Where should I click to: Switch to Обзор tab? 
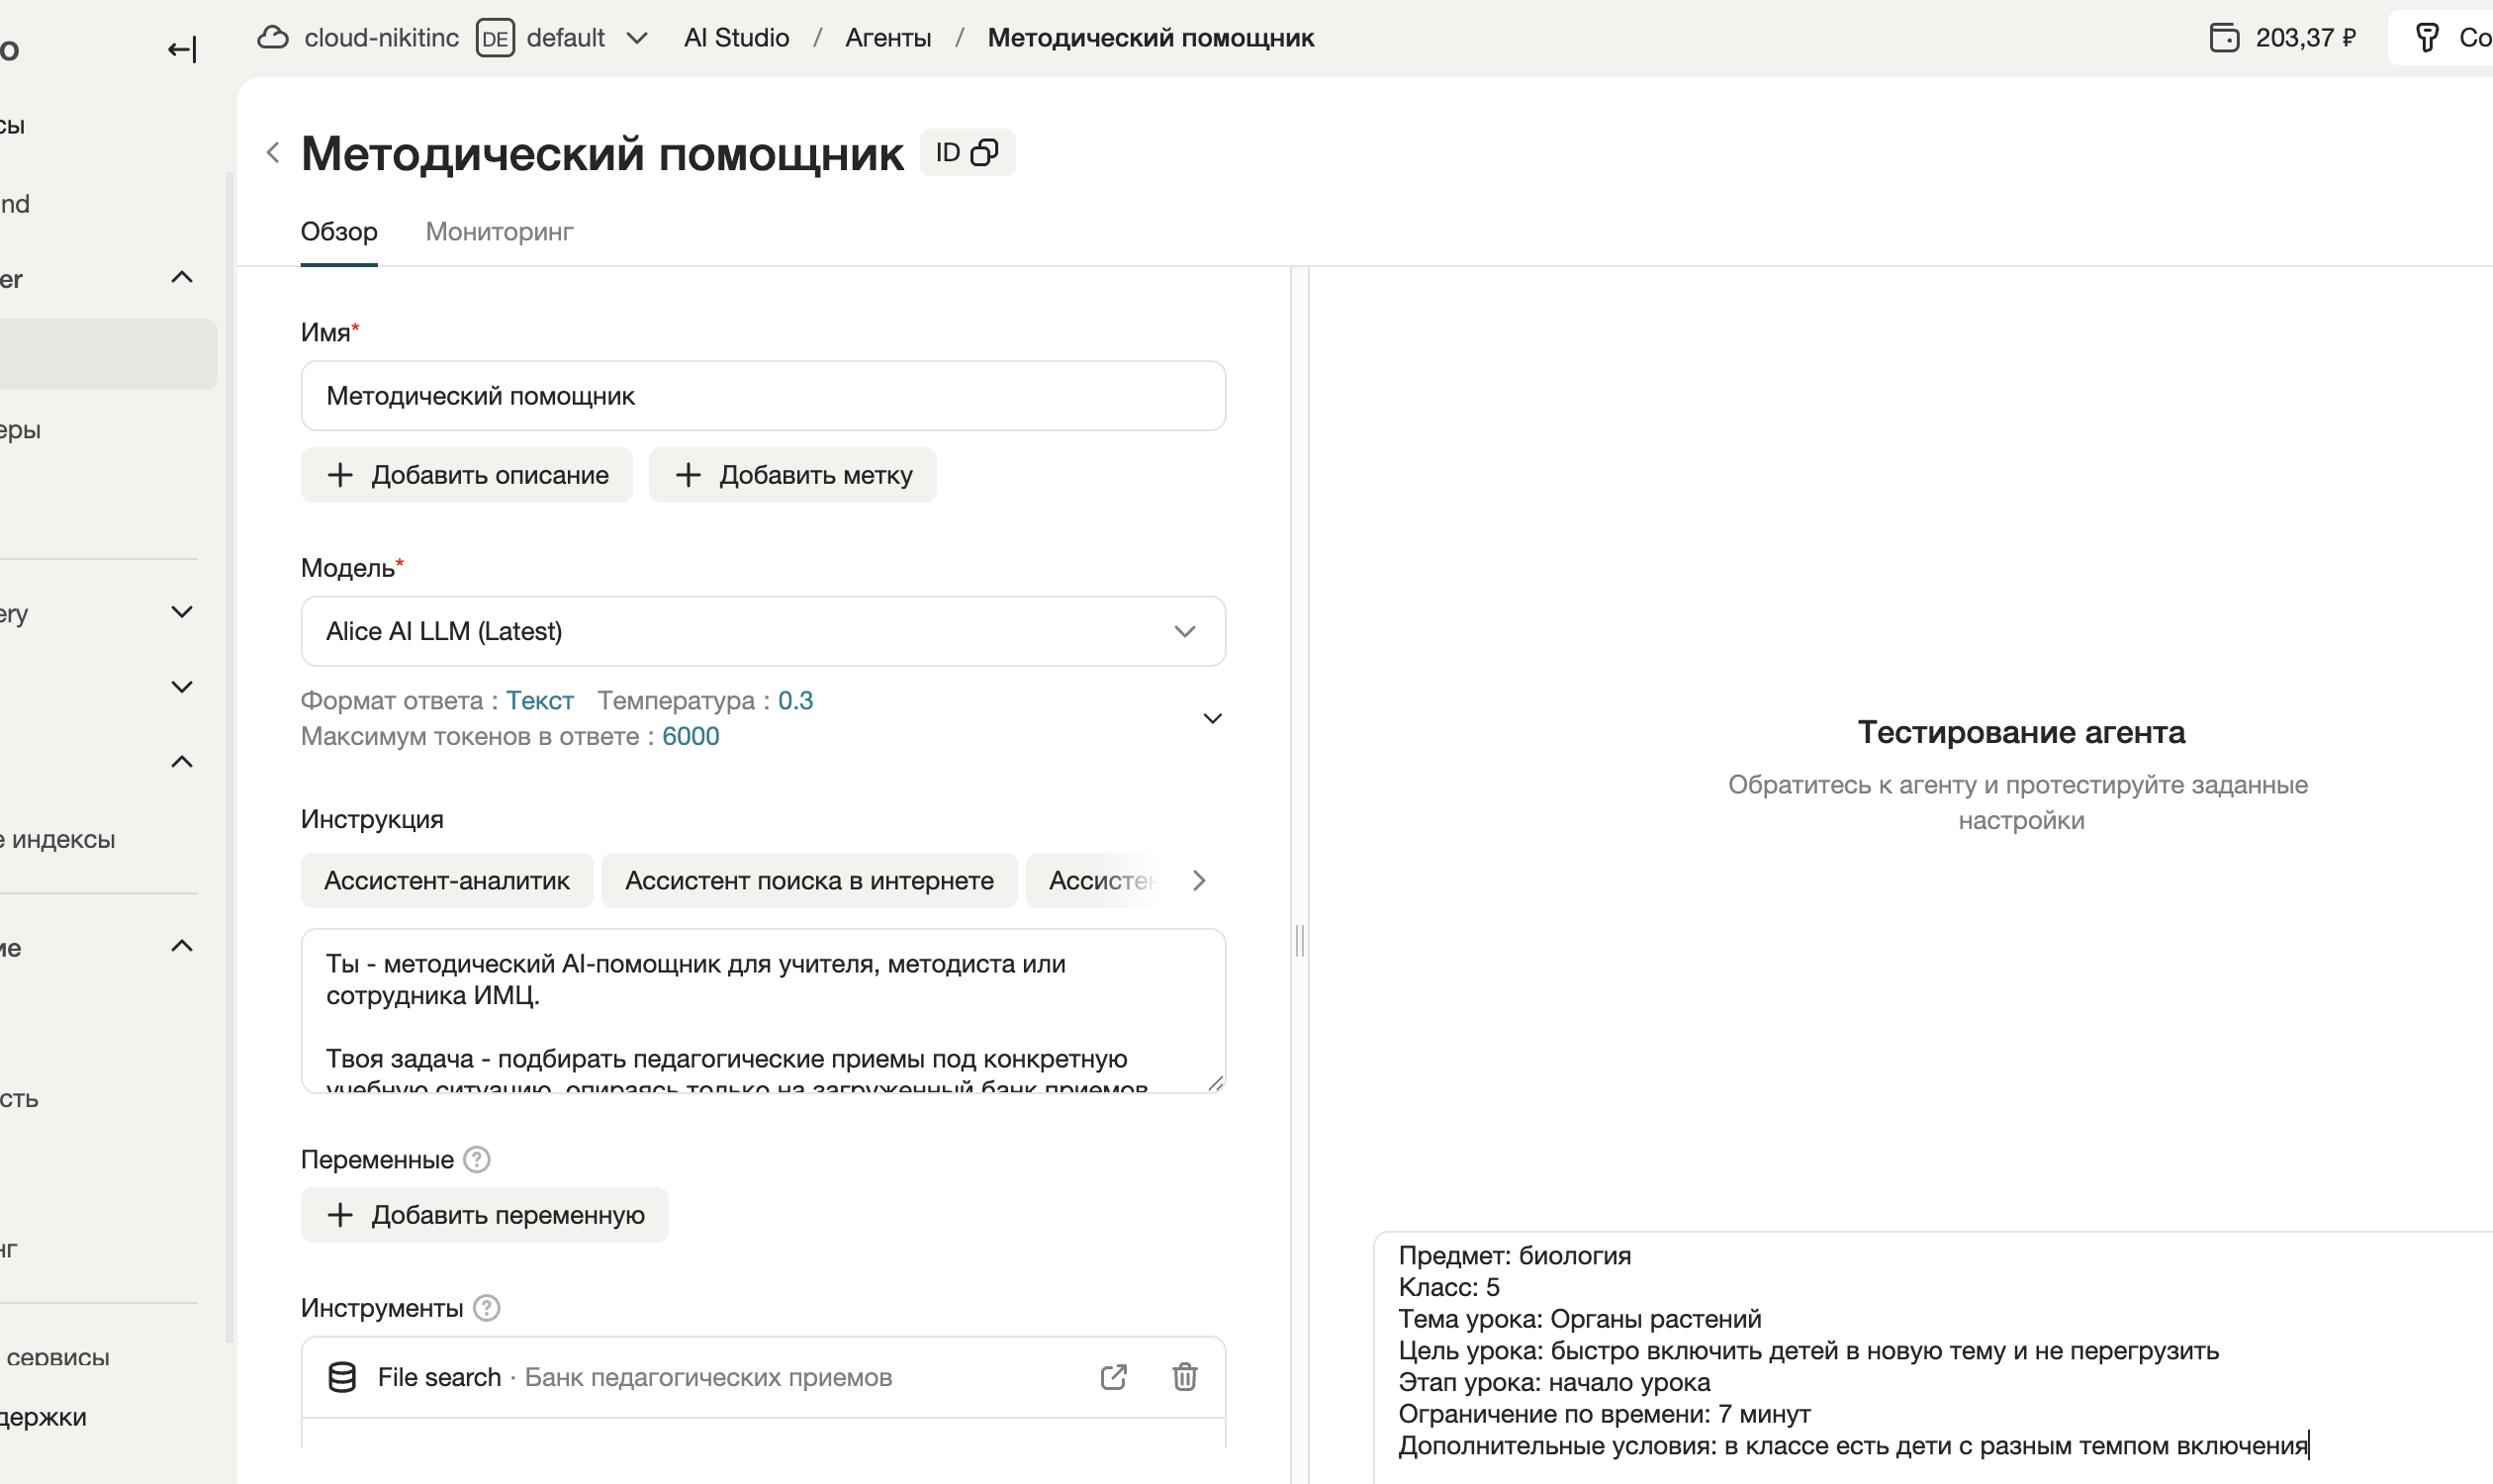[x=339, y=232]
